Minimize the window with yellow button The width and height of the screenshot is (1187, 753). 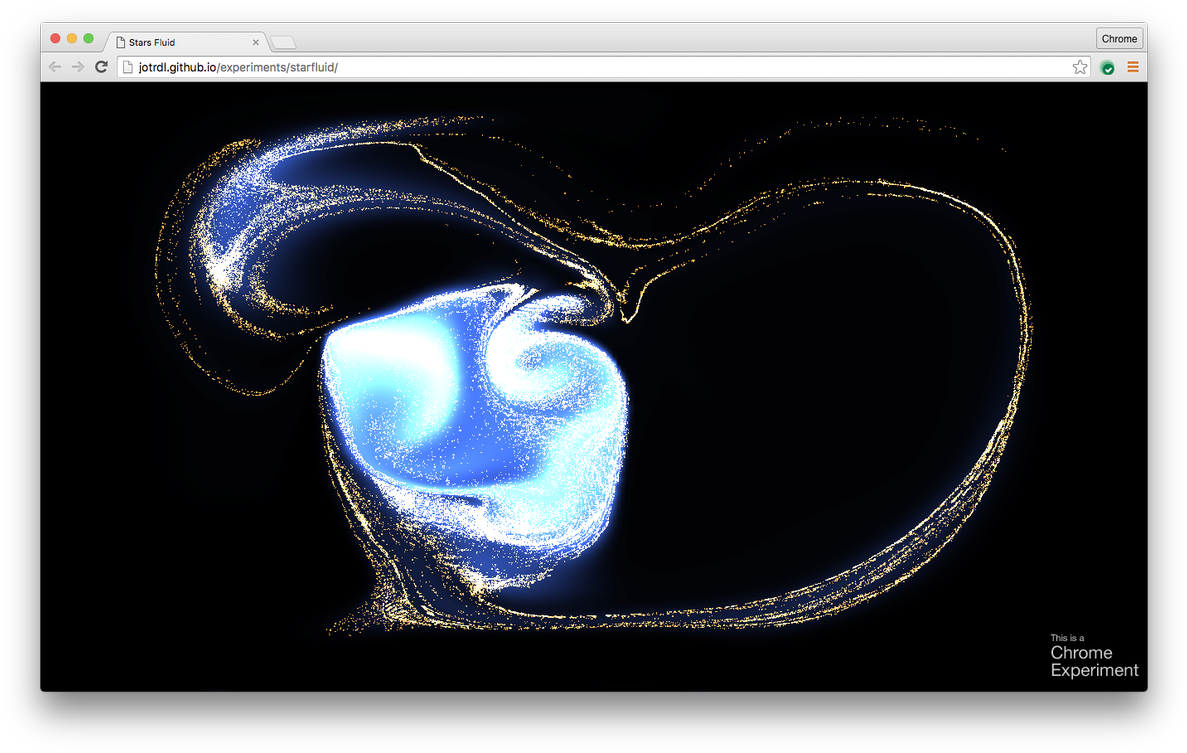point(72,38)
